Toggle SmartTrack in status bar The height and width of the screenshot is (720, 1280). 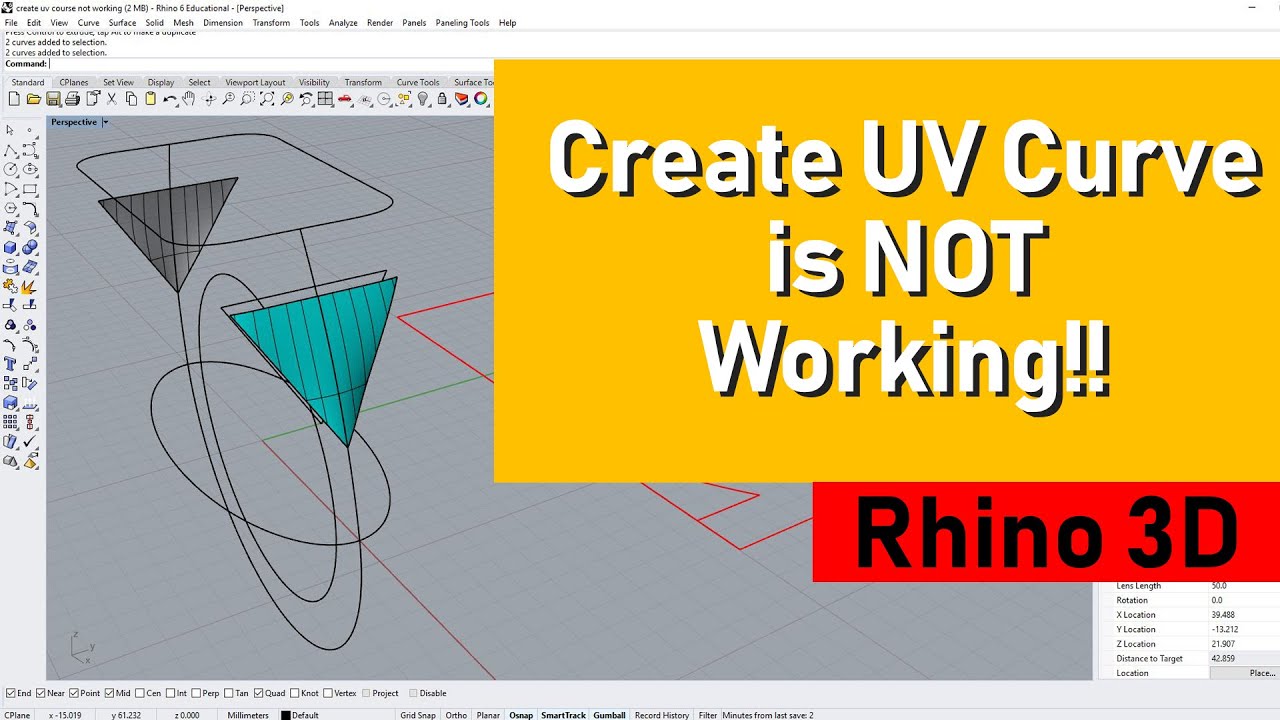[563, 715]
